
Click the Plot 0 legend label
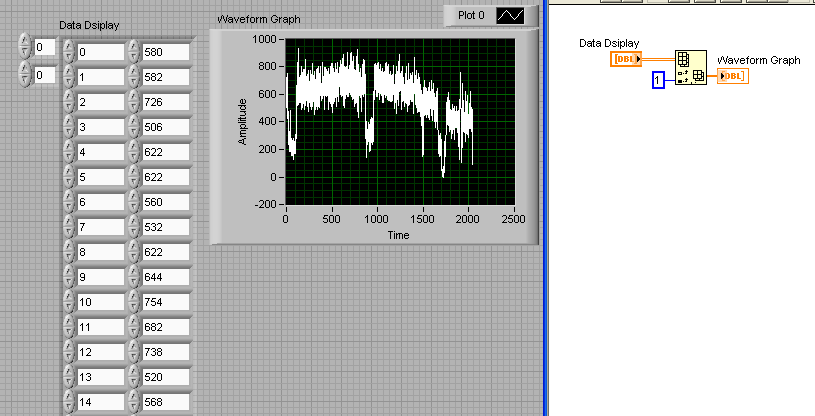(x=471, y=16)
